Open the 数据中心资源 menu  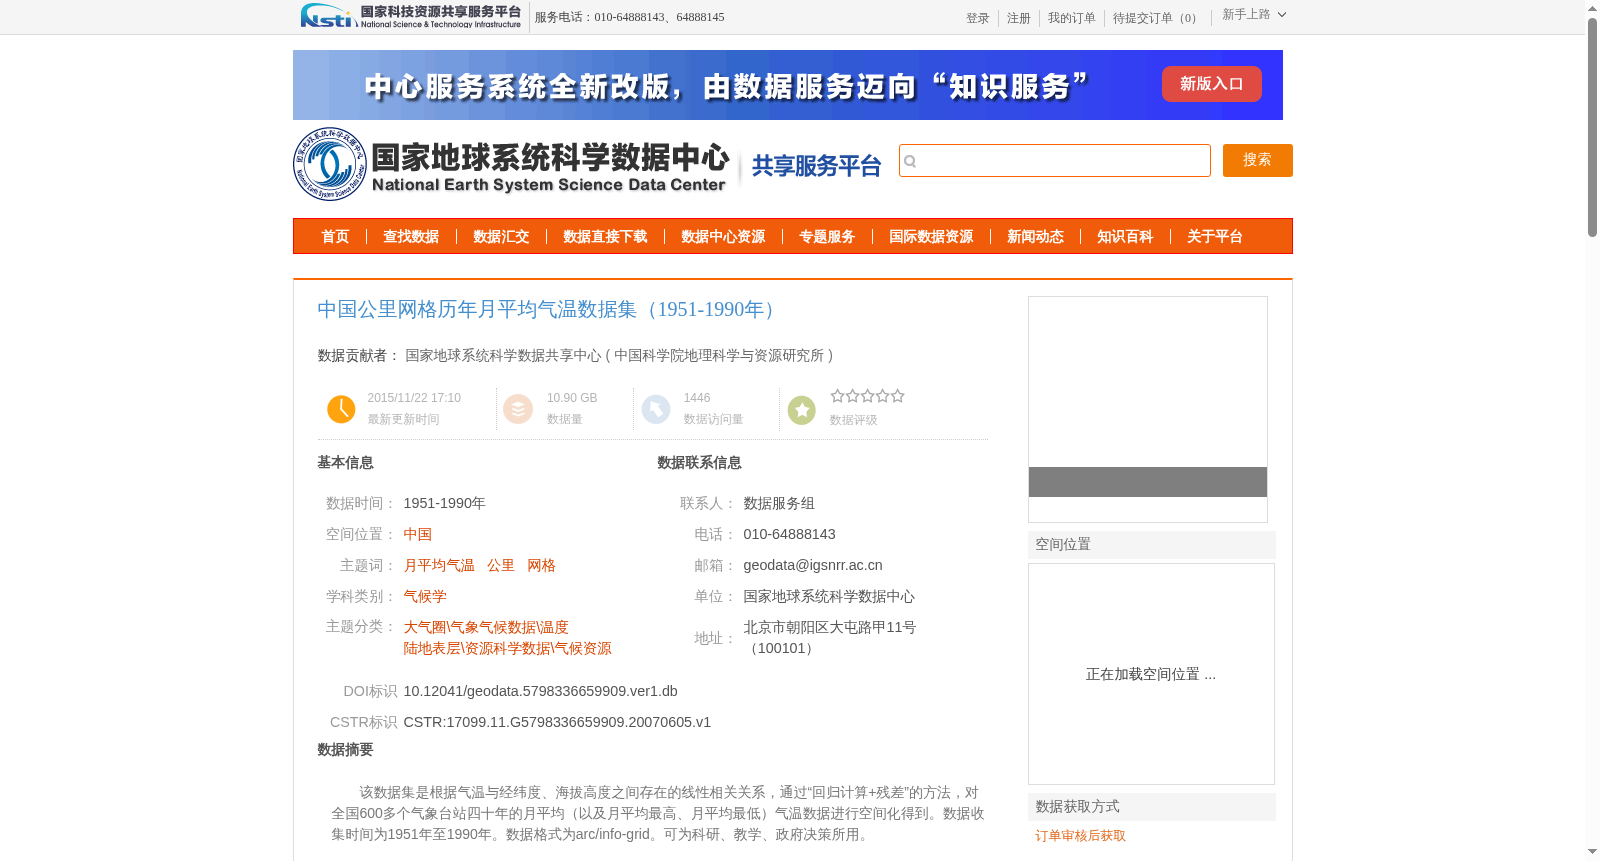pos(723,237)
